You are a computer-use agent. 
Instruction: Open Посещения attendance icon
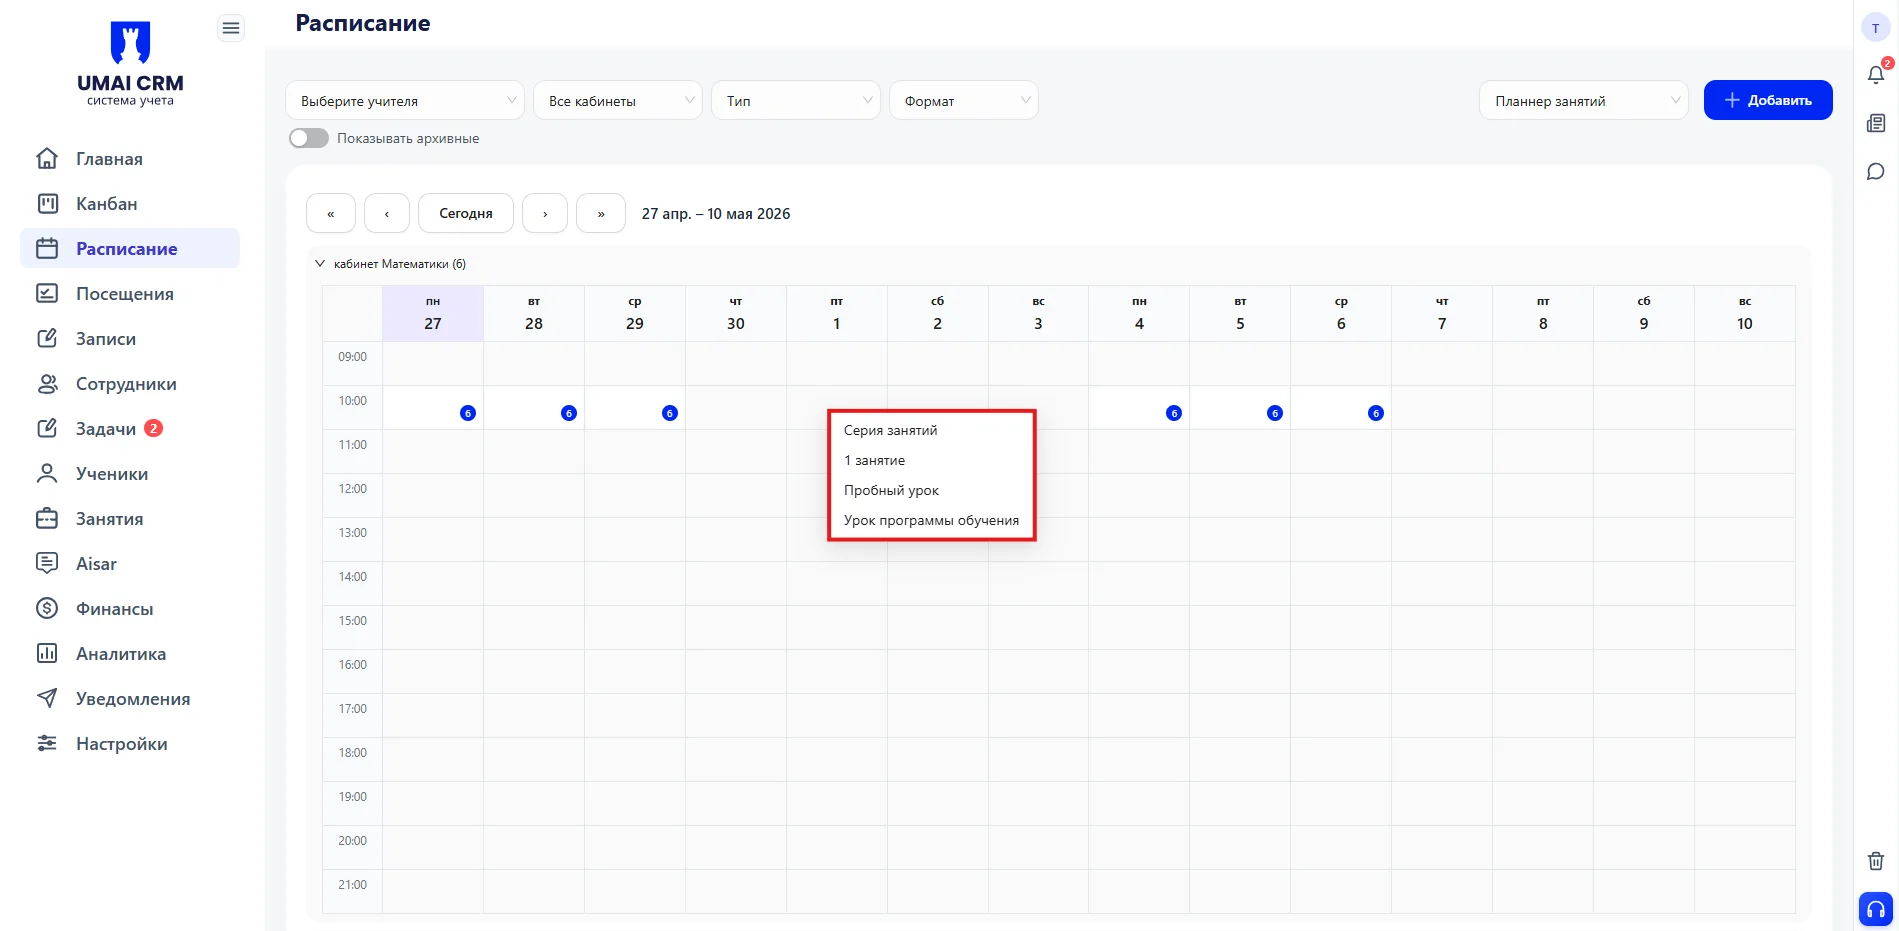47,294
